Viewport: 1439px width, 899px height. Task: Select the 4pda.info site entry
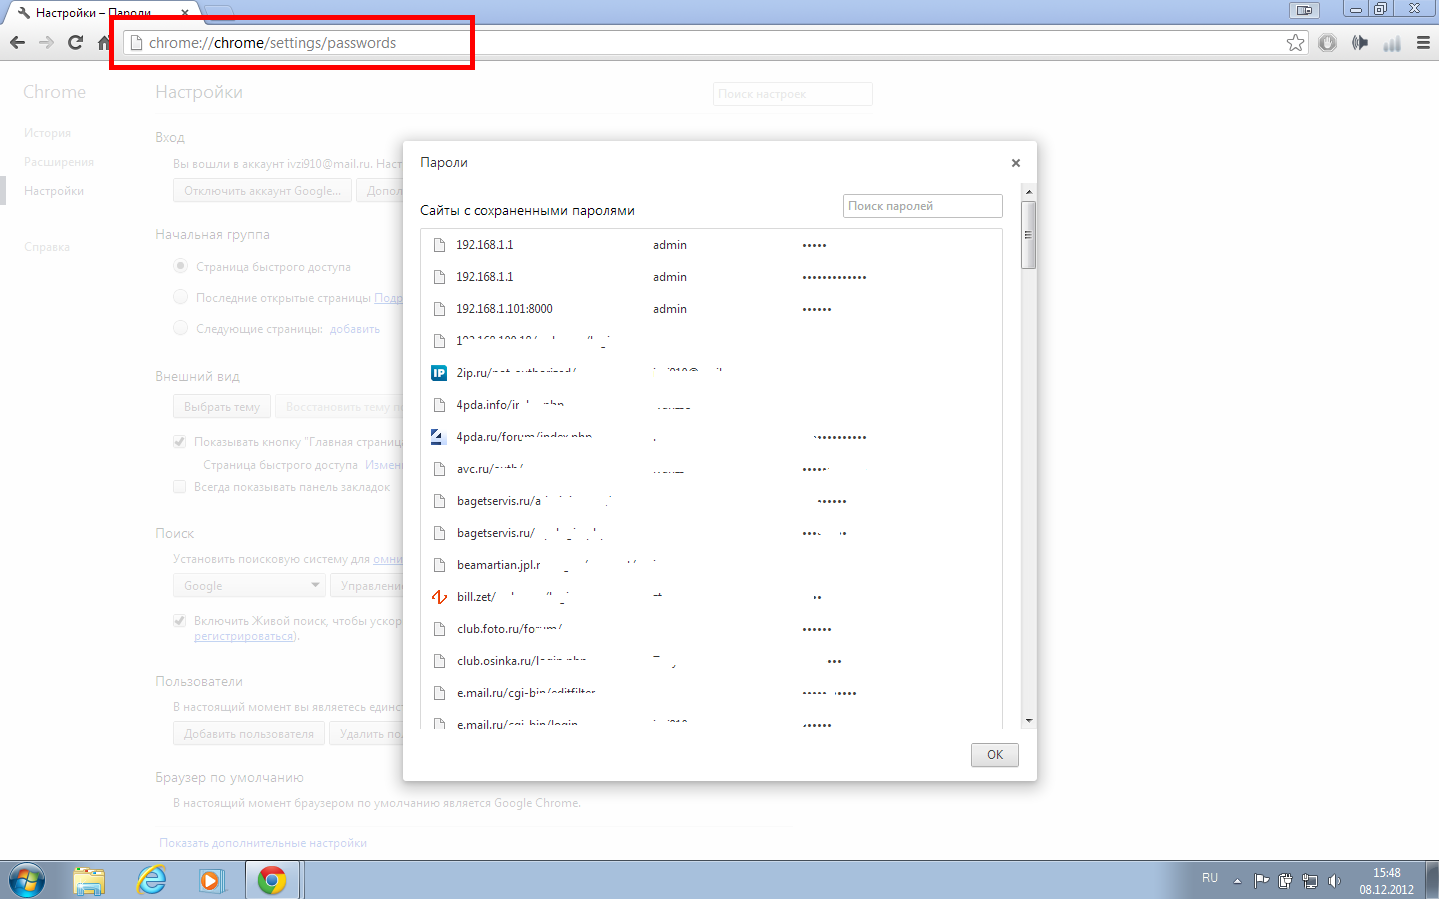pyautogui.click(x=510, y=405)
